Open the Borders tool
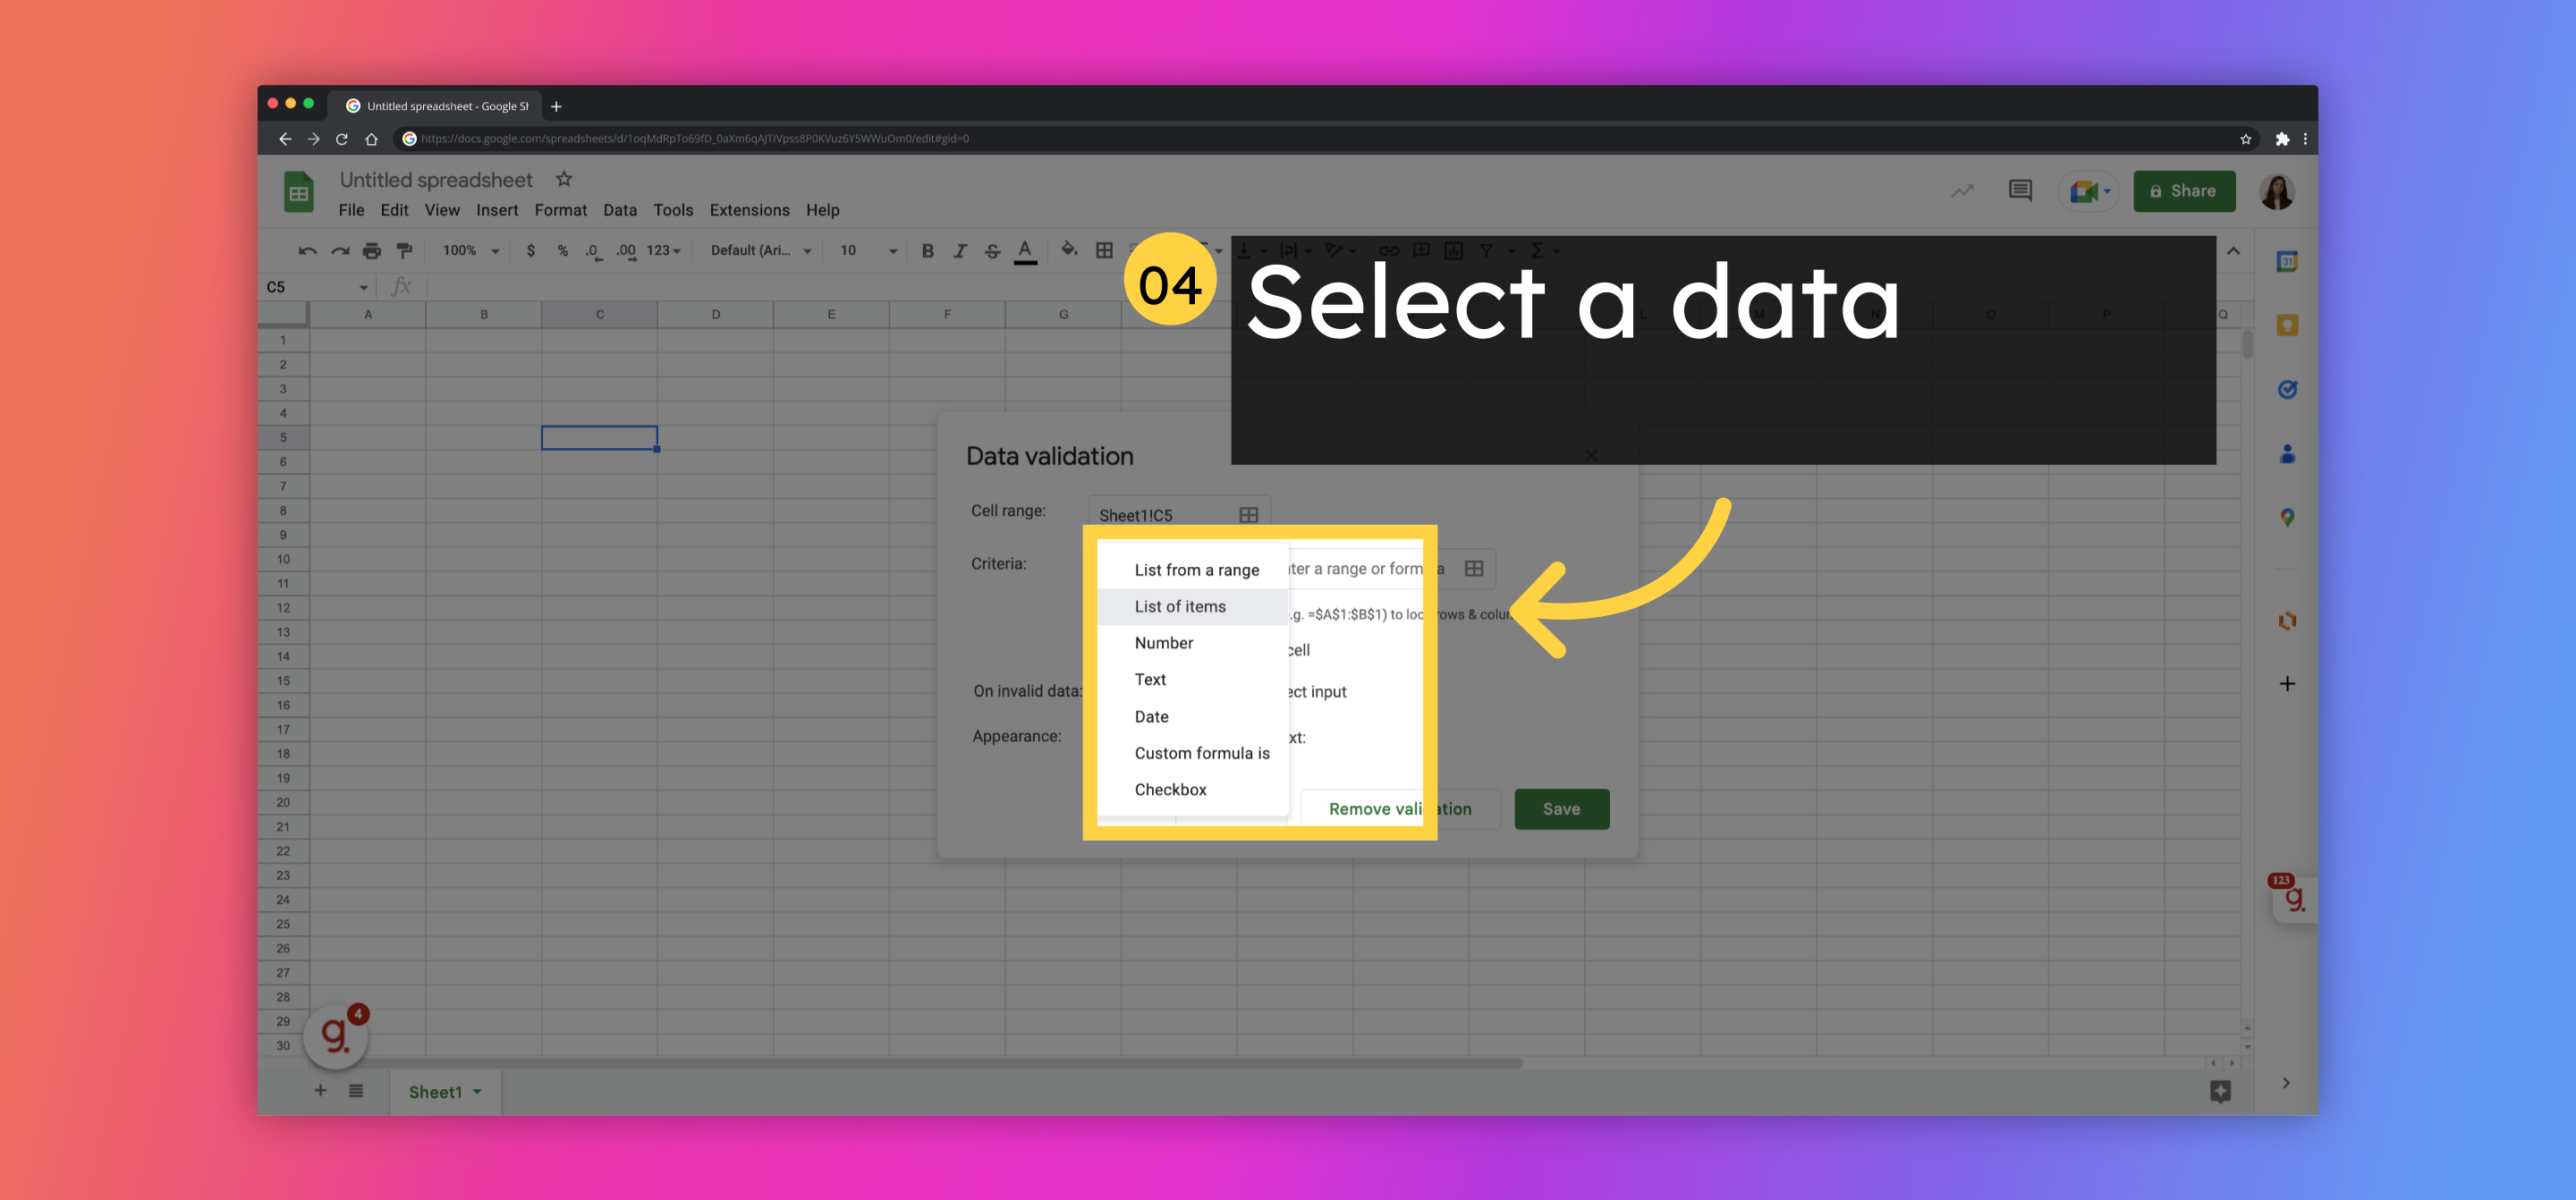Image resolution: width=2576 pixels, height=1200 pixels. (x=1104, y=251)
